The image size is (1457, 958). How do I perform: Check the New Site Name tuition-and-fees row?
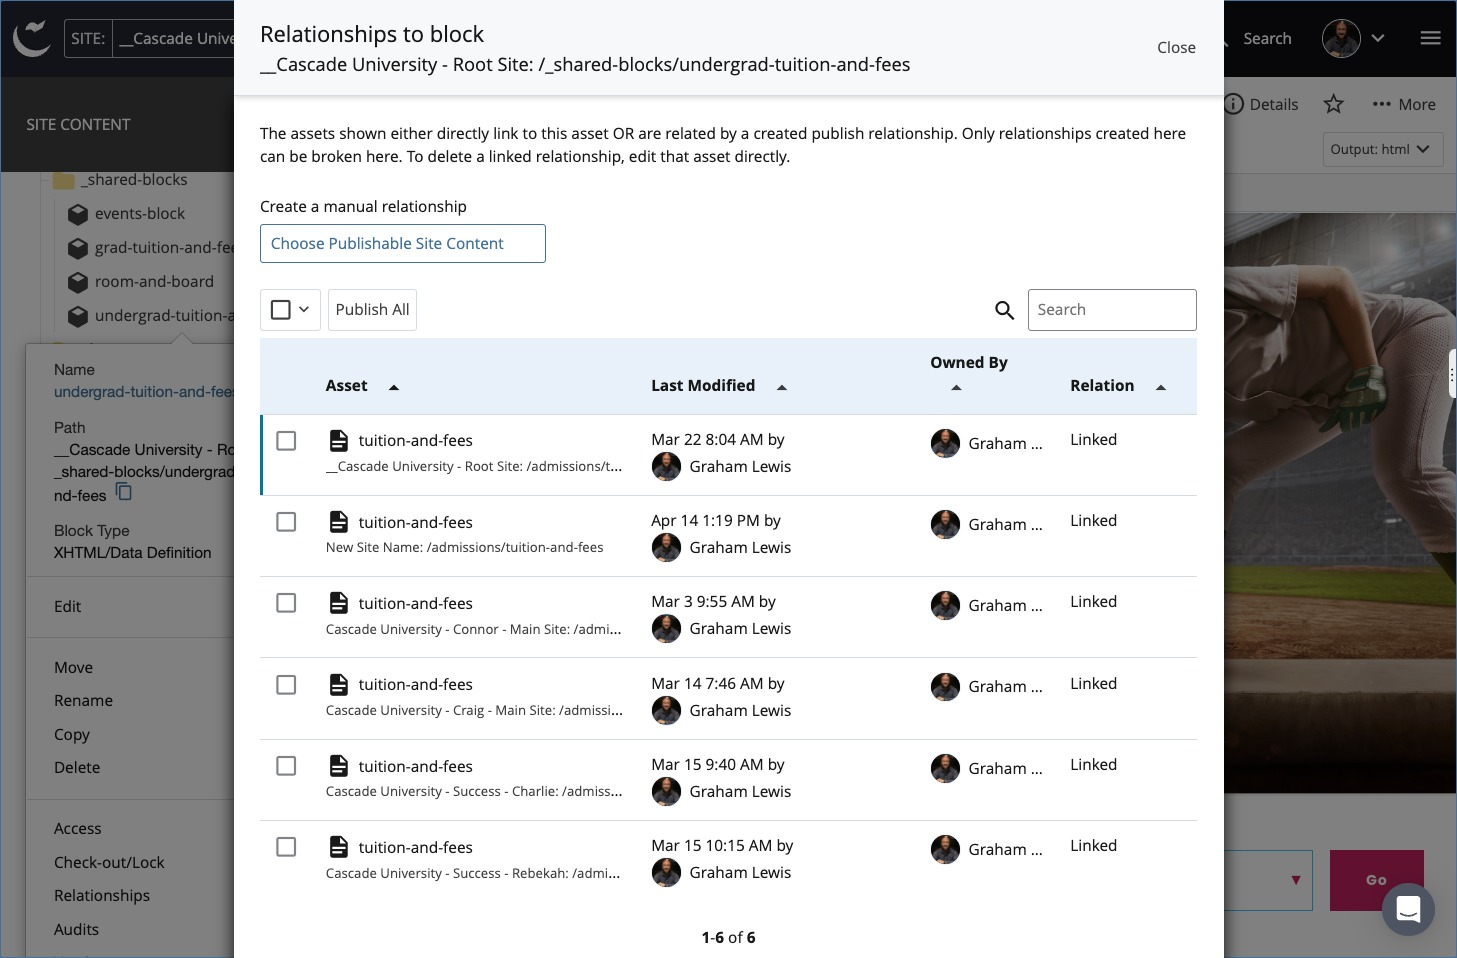point(286,522)
